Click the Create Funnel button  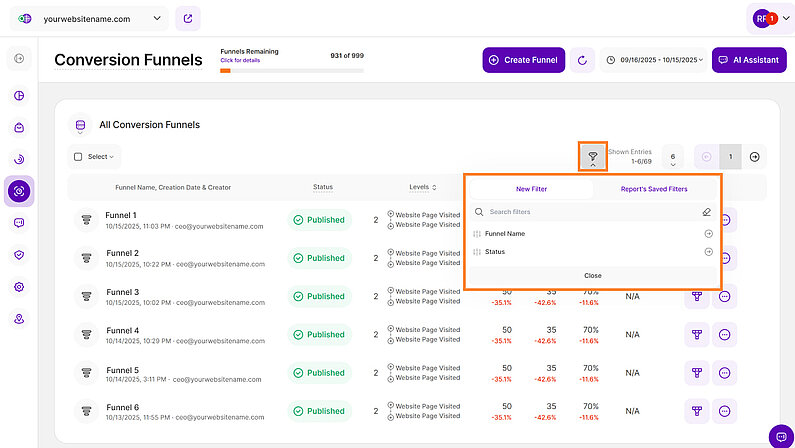523,60
